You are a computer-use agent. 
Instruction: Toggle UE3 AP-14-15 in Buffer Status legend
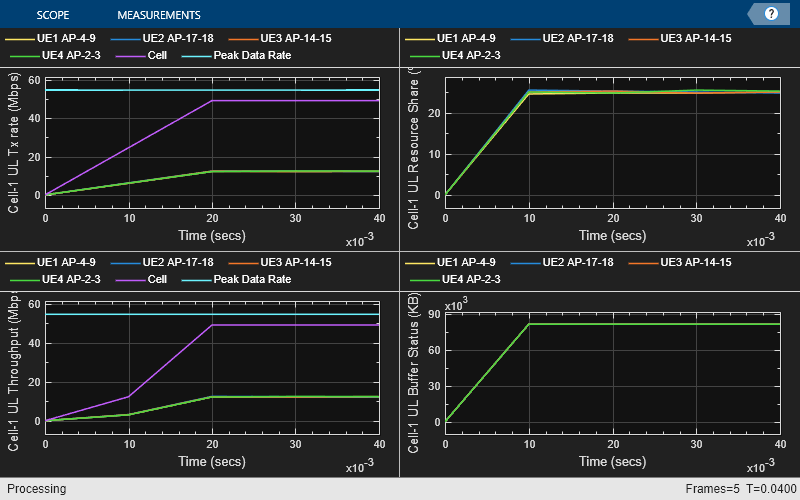pos(680,262)
